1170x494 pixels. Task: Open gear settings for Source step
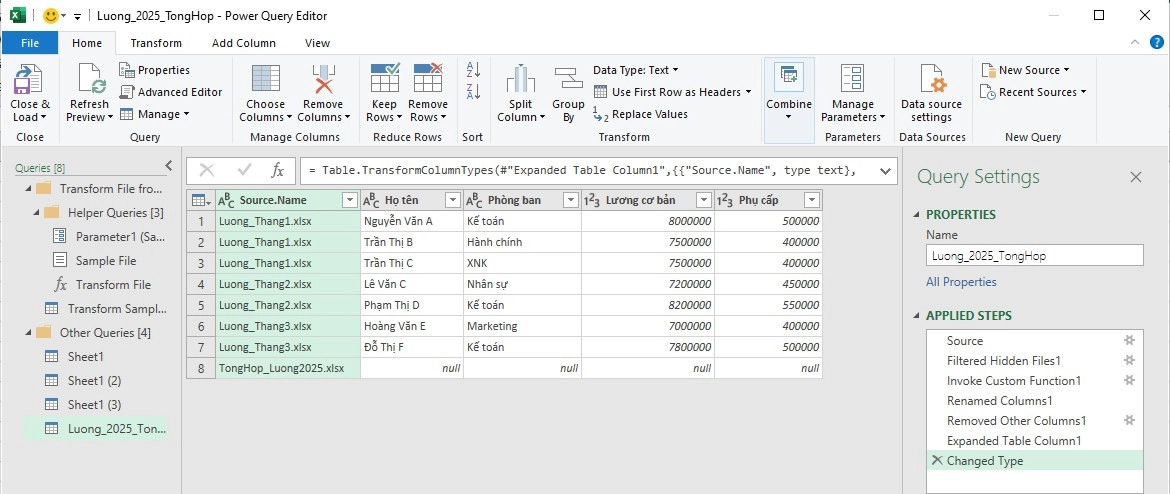point(1129,340)
